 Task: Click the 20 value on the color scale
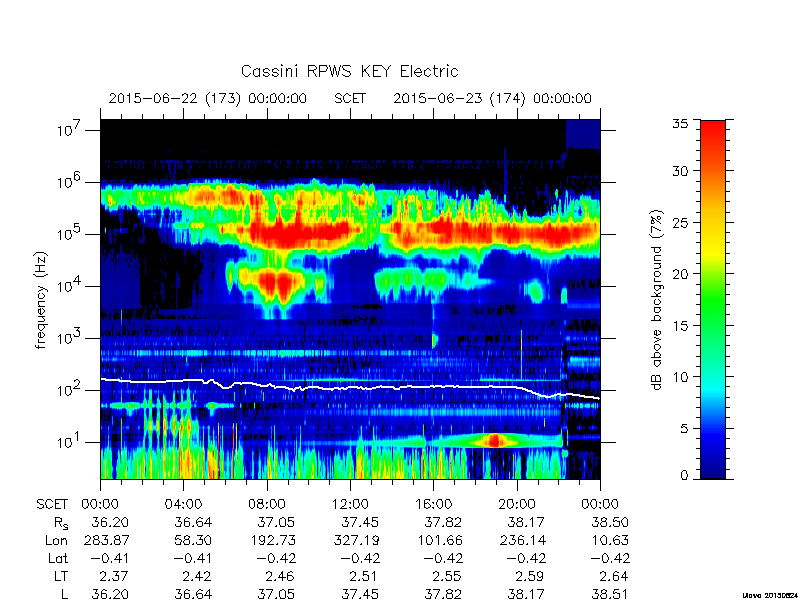click(680, 273)
